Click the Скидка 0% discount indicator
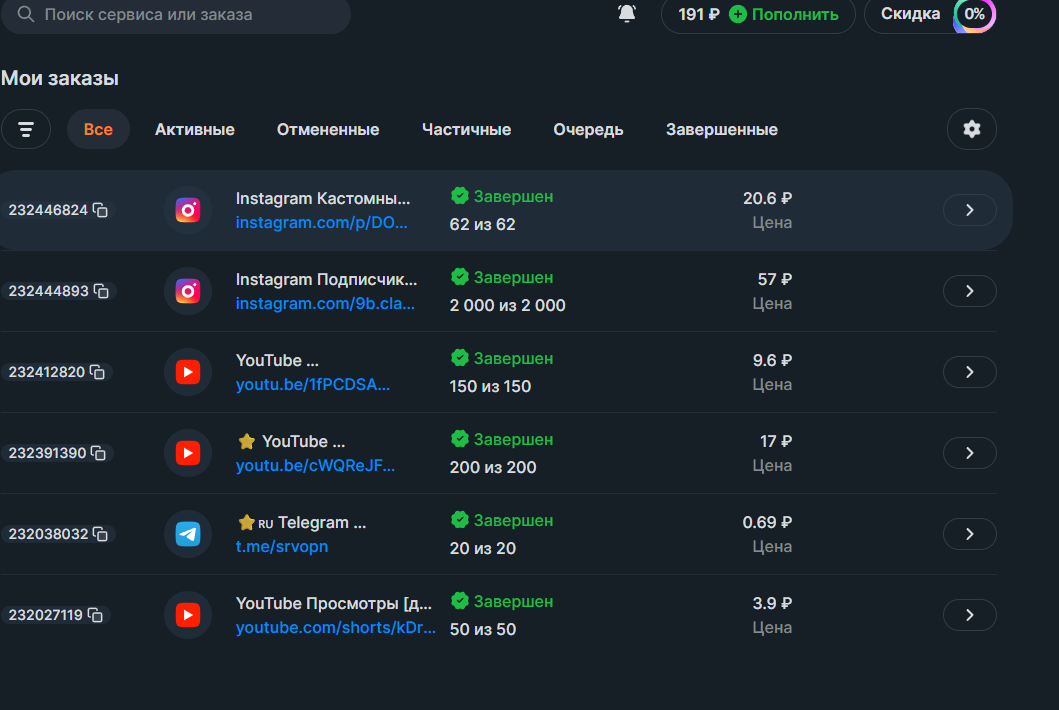The width and height of the screenshot is (1059, 710). [x=930, y=14]
